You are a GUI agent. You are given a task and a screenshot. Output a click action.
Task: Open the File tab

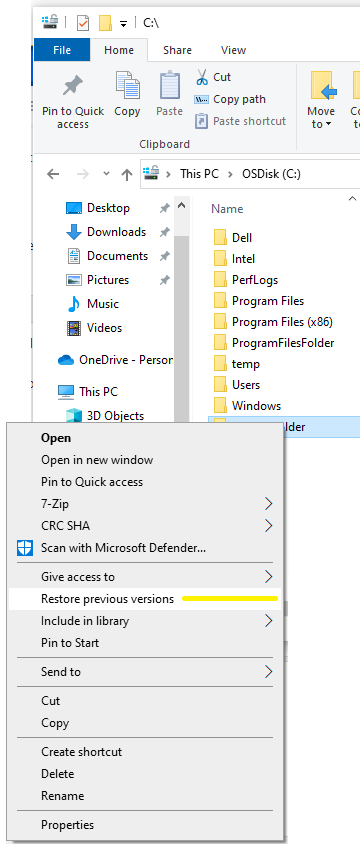click(62, 50)
